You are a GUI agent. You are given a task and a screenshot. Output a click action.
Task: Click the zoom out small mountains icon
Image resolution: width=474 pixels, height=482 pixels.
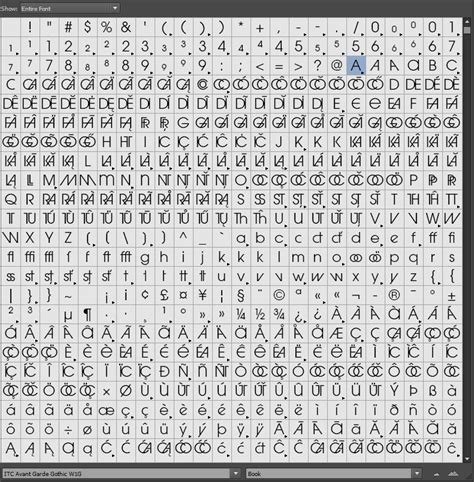[x=436, y=474]
